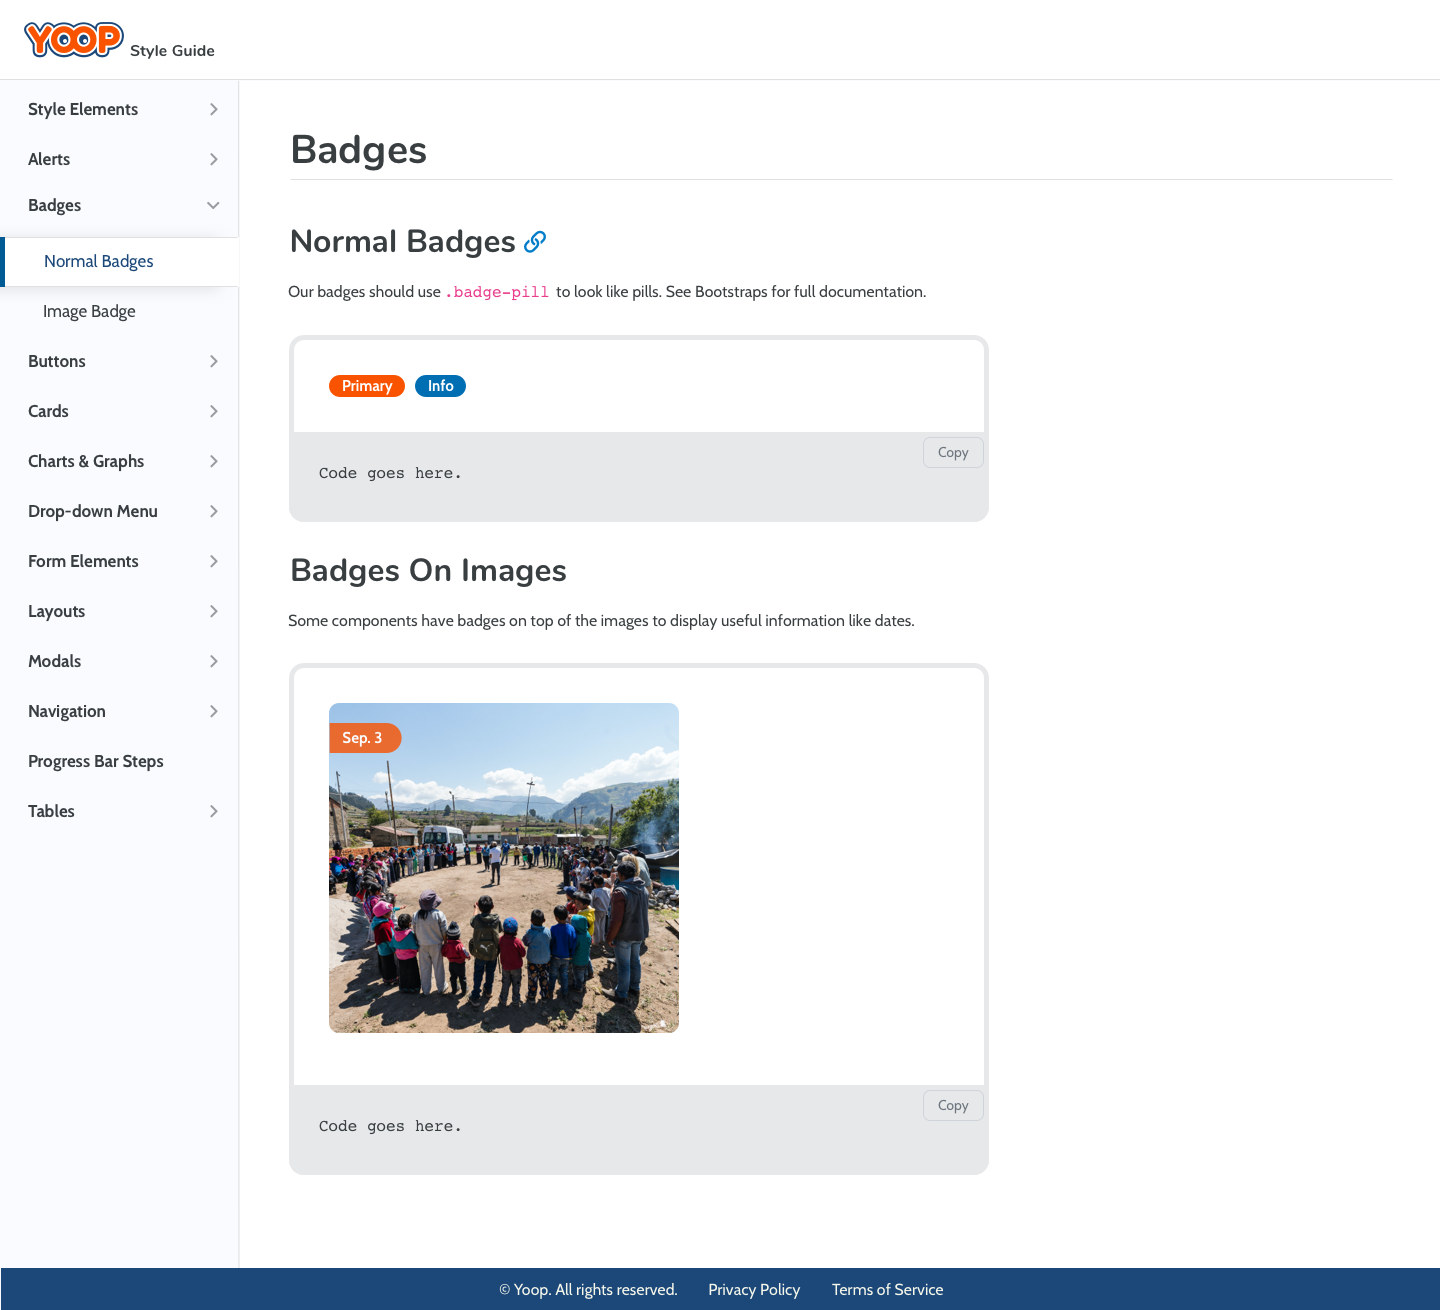Go to Image Badge sub-item
The image size is (1440, 1310).
(89, 311)
